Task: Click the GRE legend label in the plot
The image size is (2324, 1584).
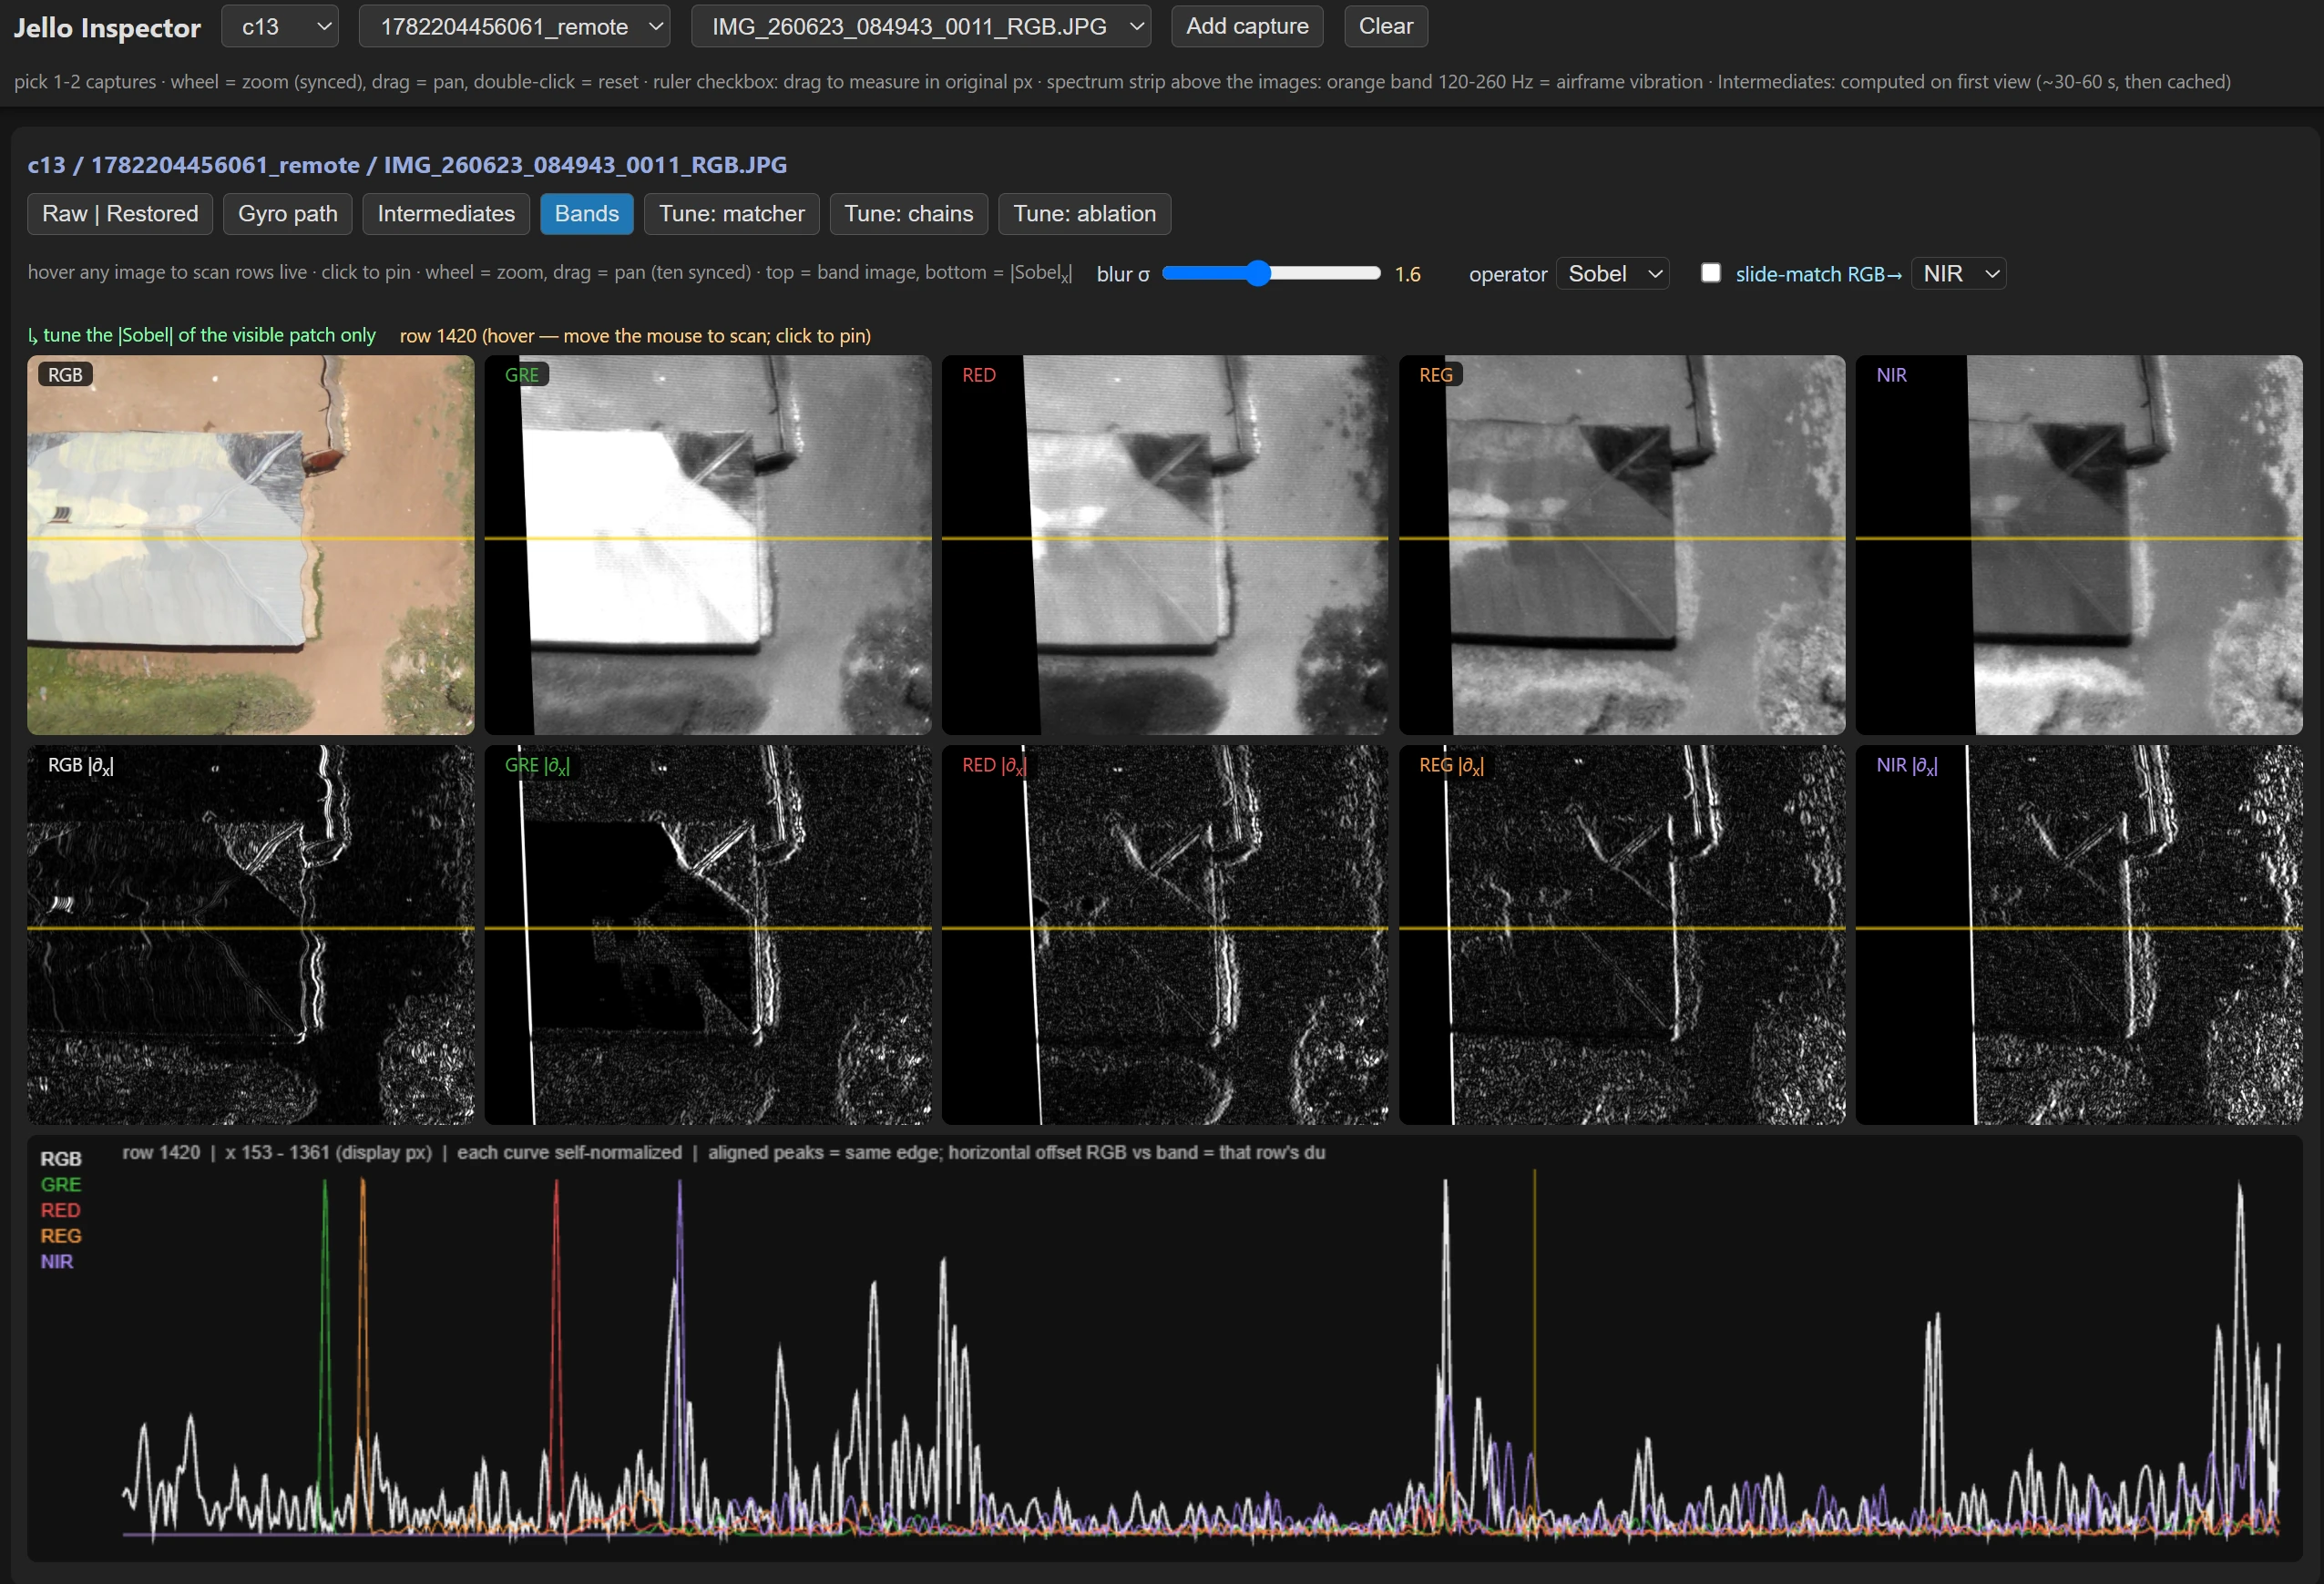Action: click(61, 1185)
